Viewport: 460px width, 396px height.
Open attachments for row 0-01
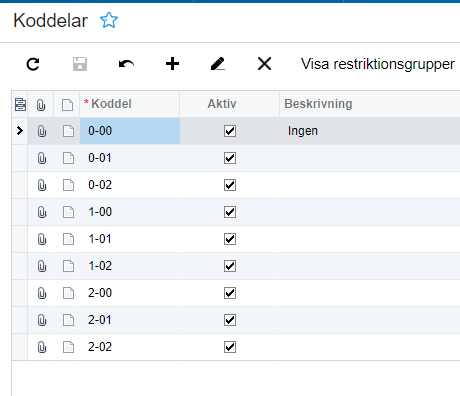coord(42,158)
